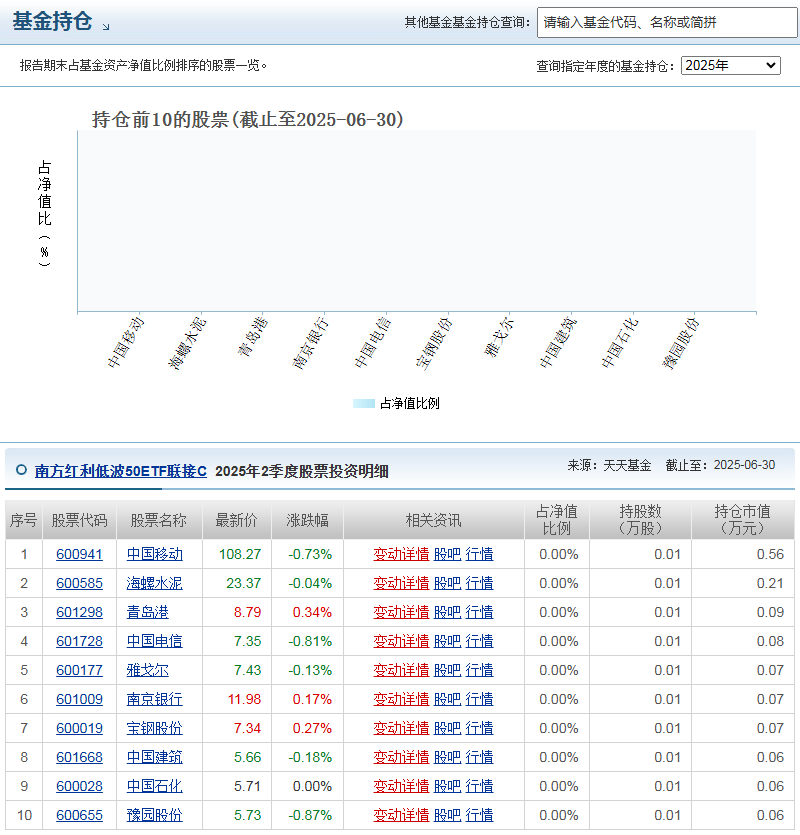Viewport: 800px width, 835px height.
Task: Click the 持股数（万股） column header
Action: tap(640, 520)
